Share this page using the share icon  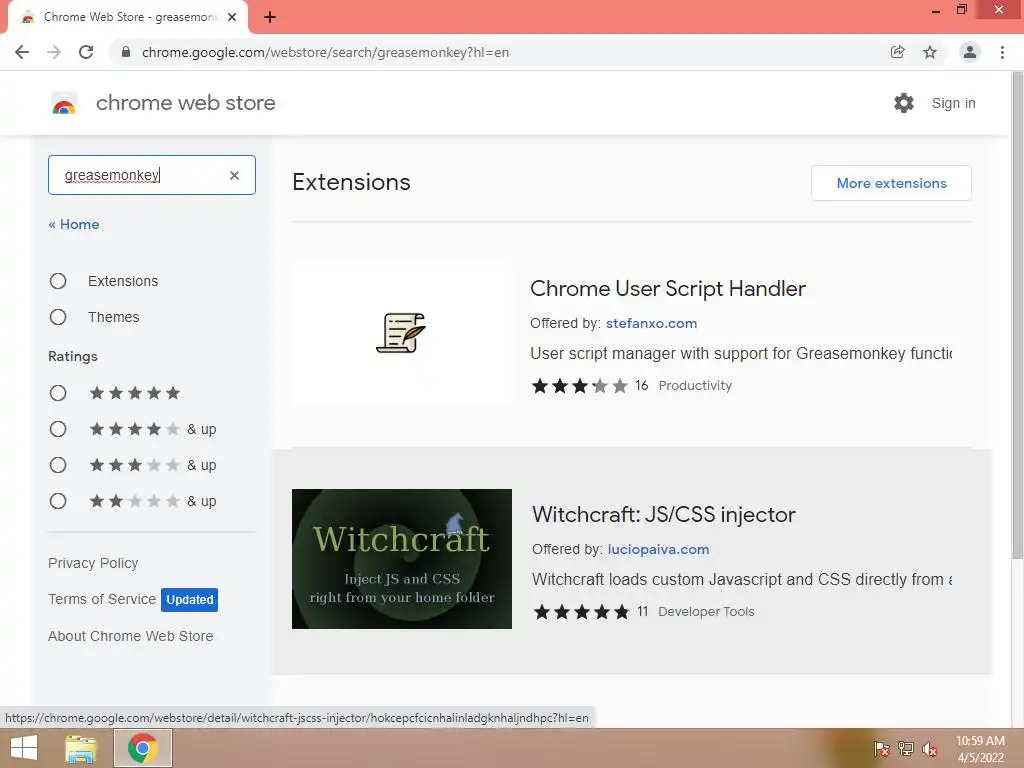898,52
